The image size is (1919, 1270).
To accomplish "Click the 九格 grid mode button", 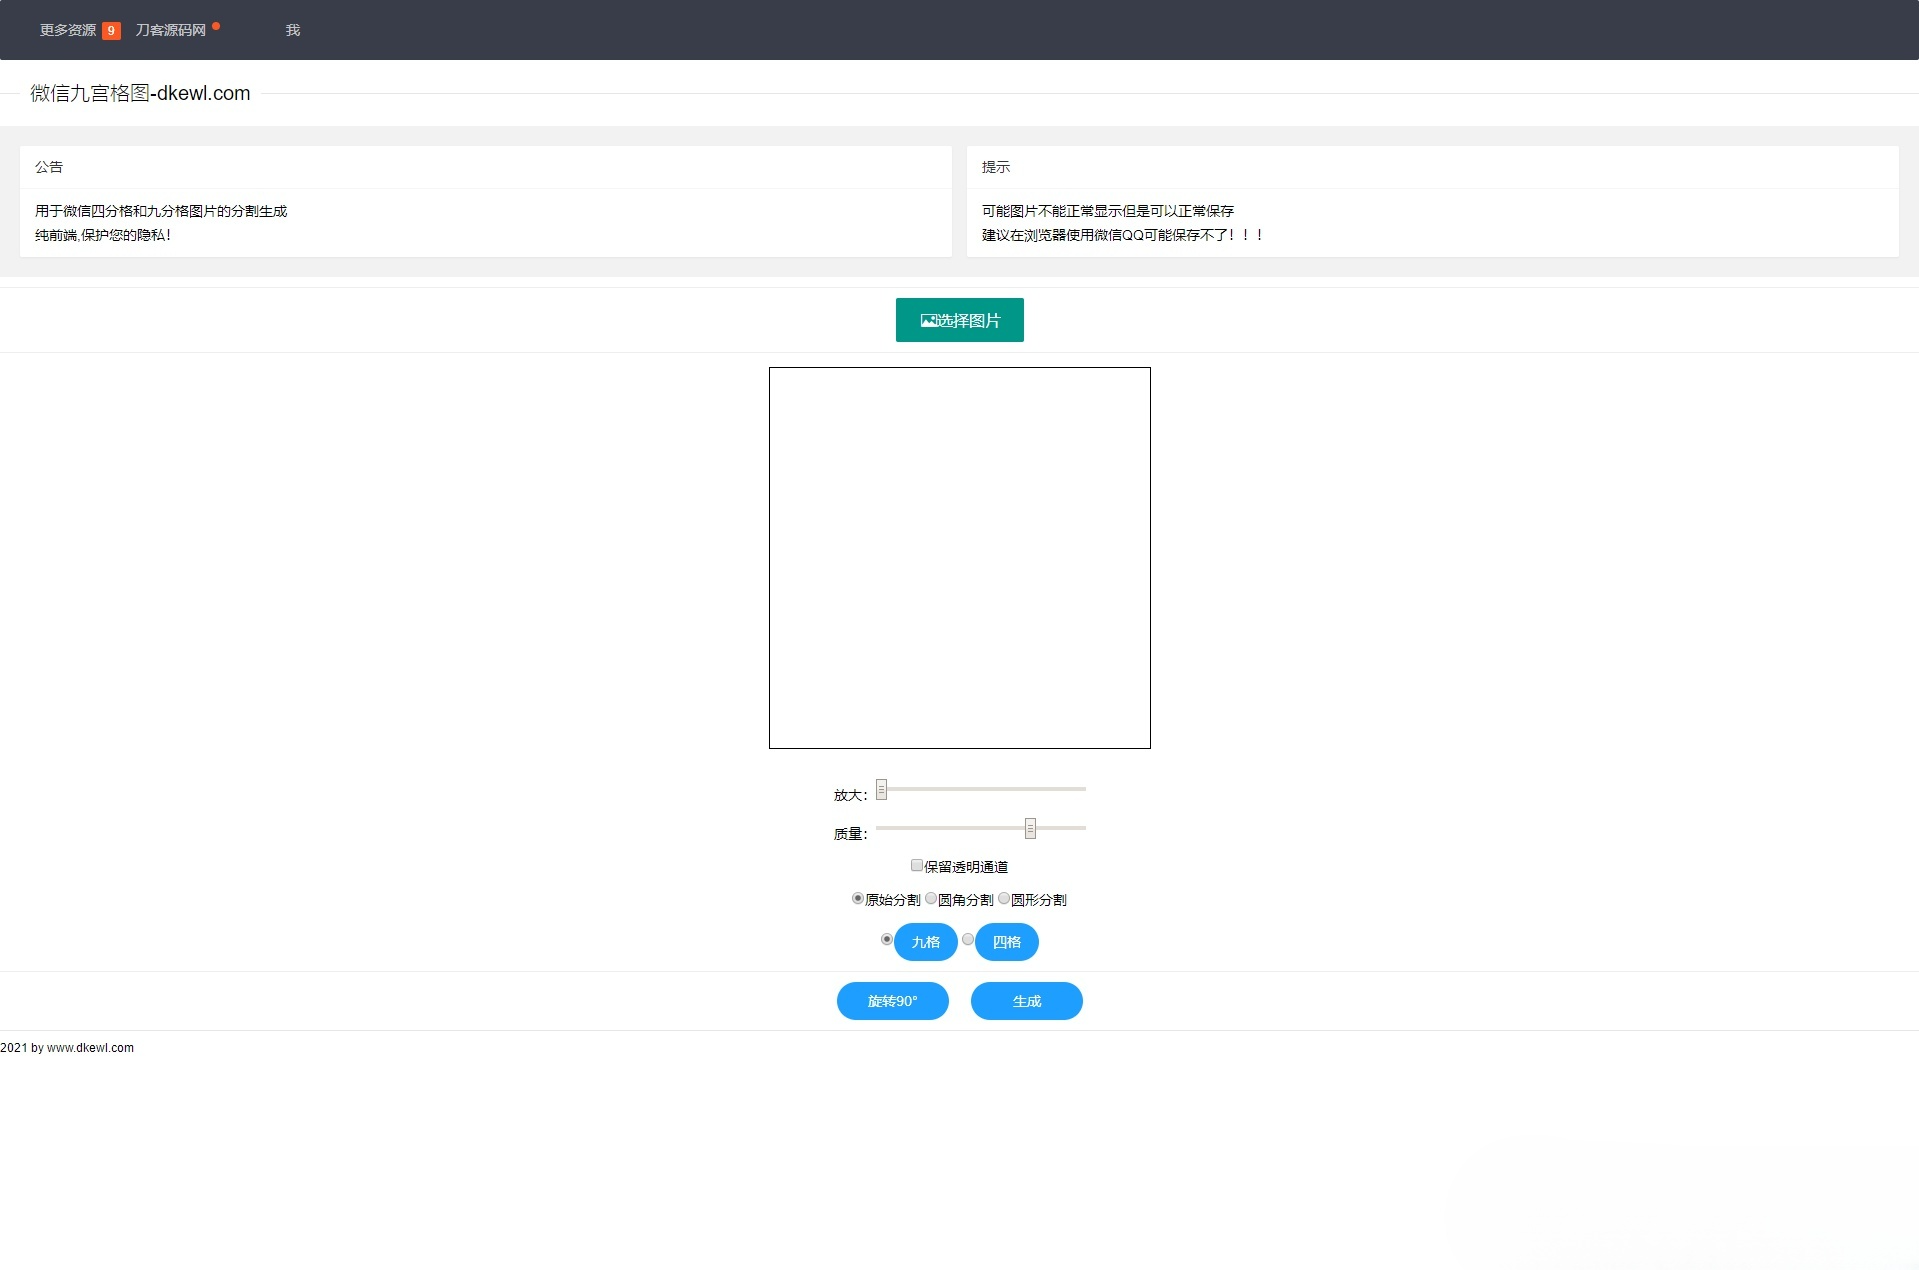I will pos(925,942).
